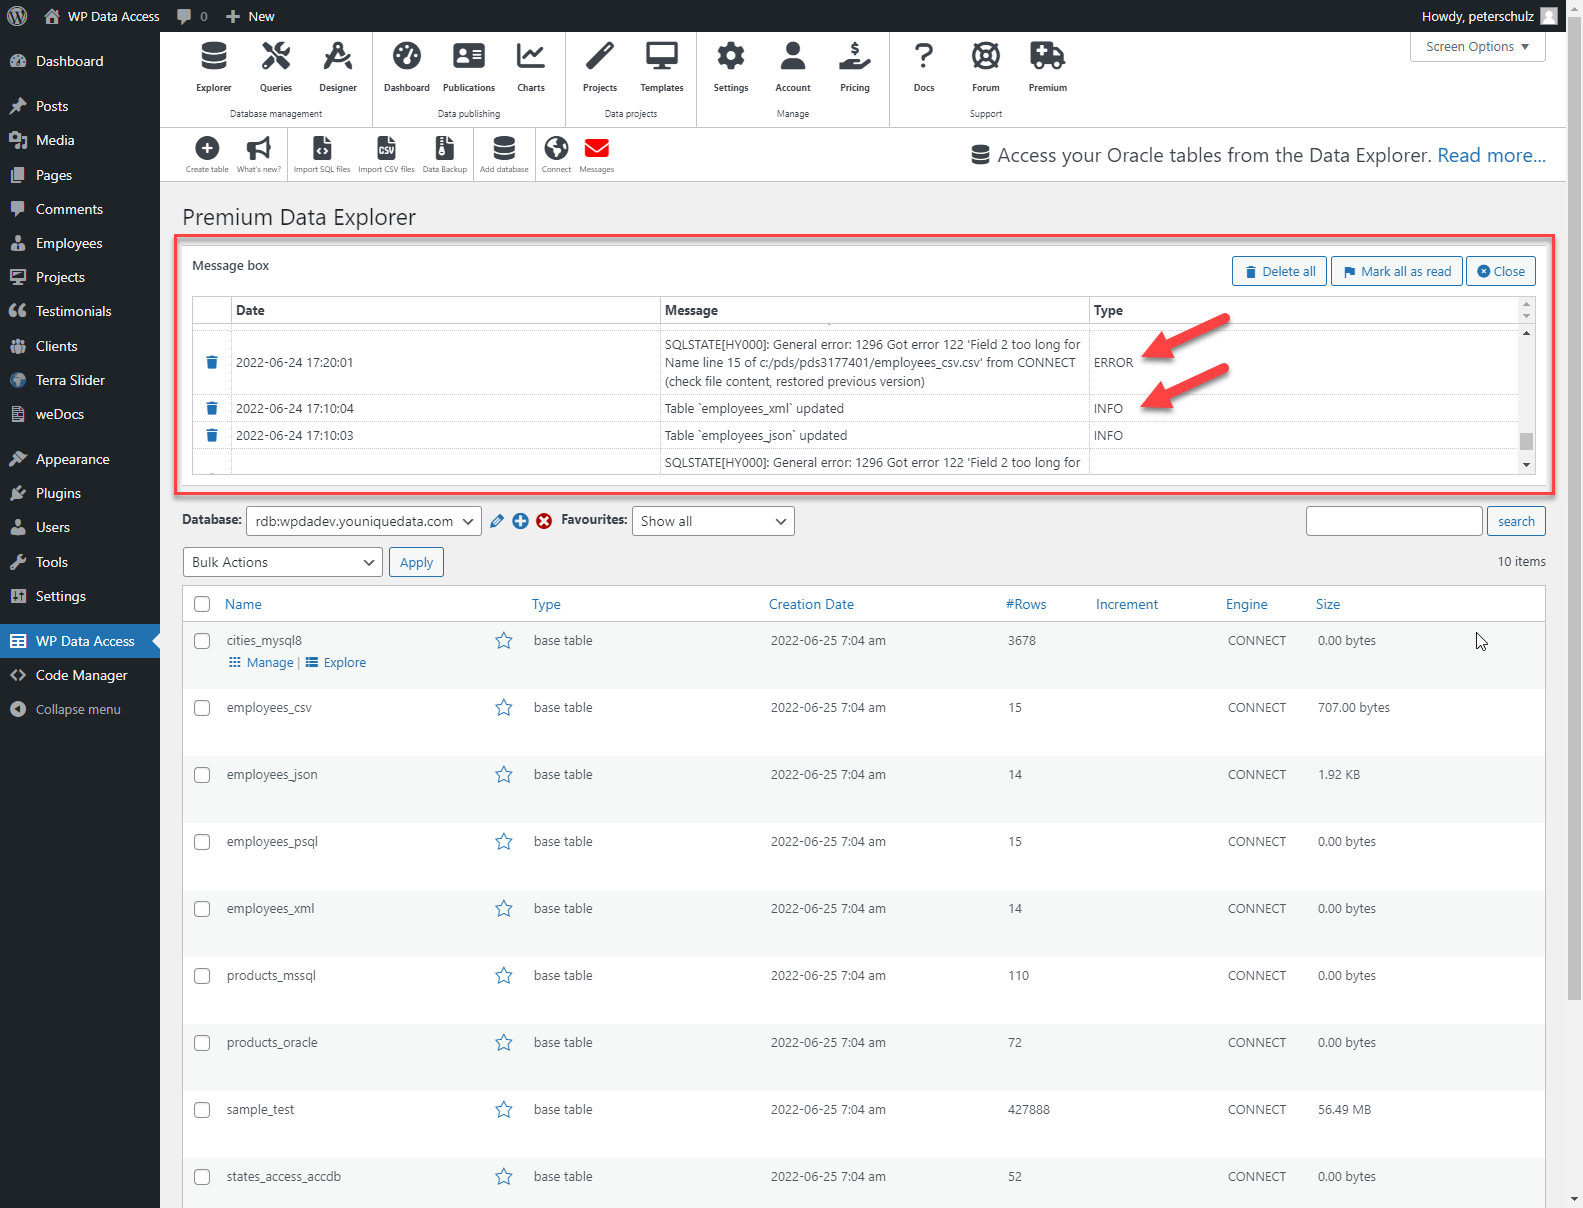Close the Message box

pos(1501,271)
